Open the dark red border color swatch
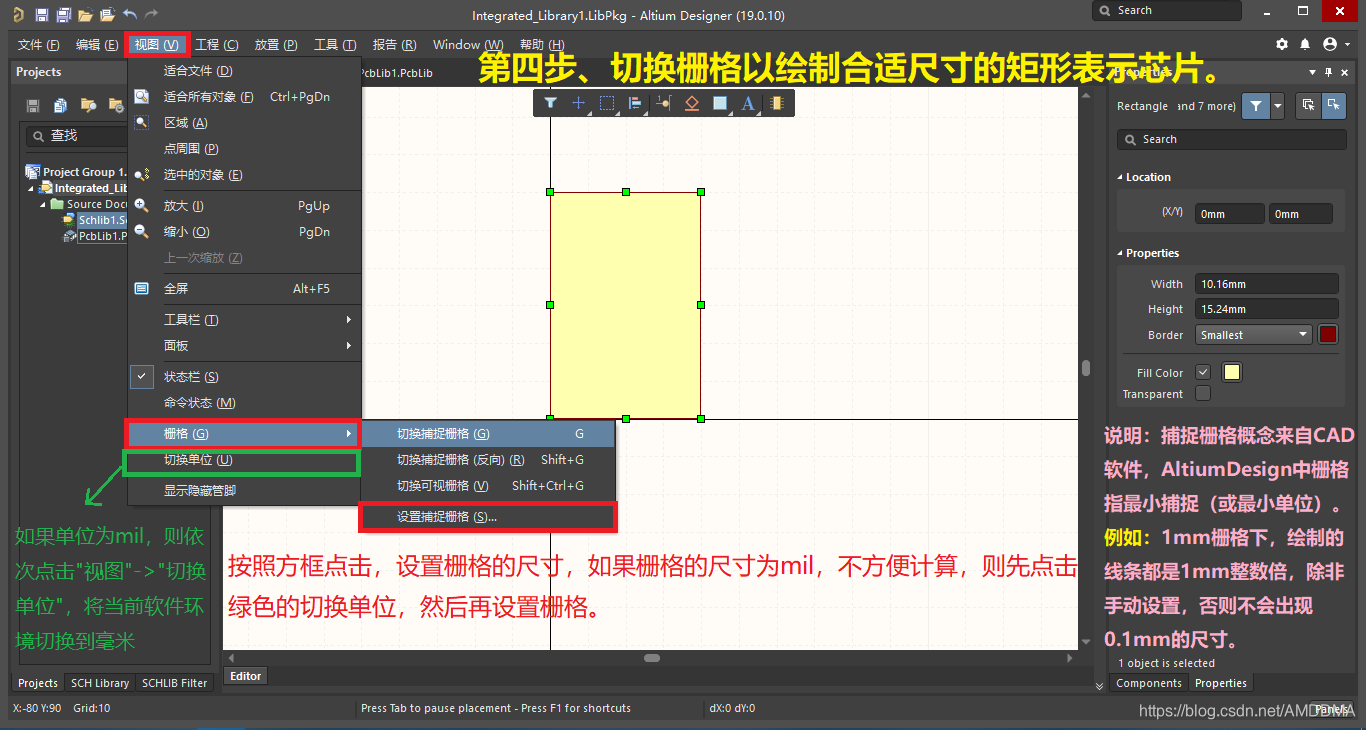The height and width of the screenshot is (730, 1366). tap(1328, 335)
